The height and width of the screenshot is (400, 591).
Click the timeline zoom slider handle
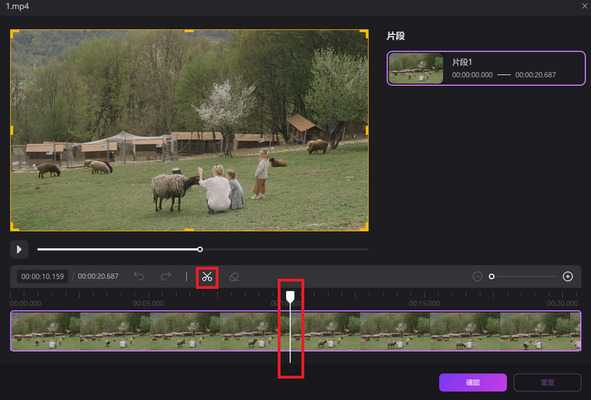(x=491, y=276)
